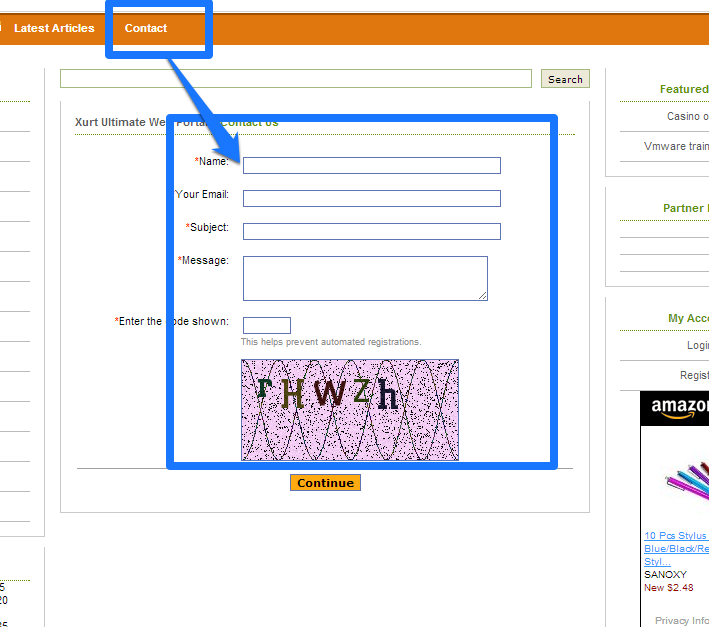
Task: Click the Privacy Info ad link
Action: point(681,621)
